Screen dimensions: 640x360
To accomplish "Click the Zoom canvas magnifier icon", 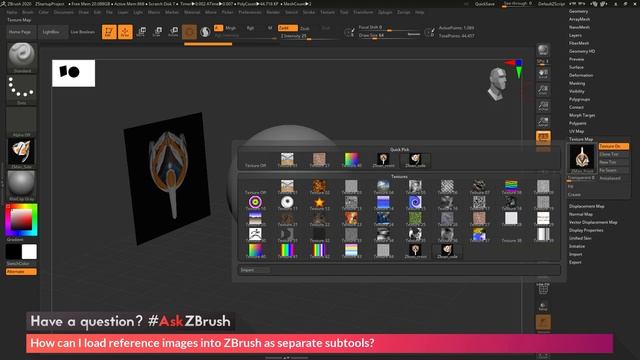I will coord(543,90).
